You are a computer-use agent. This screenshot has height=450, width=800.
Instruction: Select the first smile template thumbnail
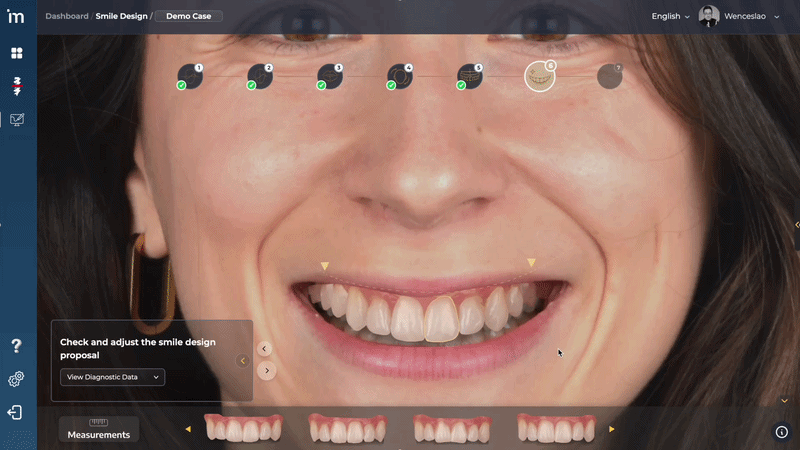pyautogui.click(x=243, y=429)
